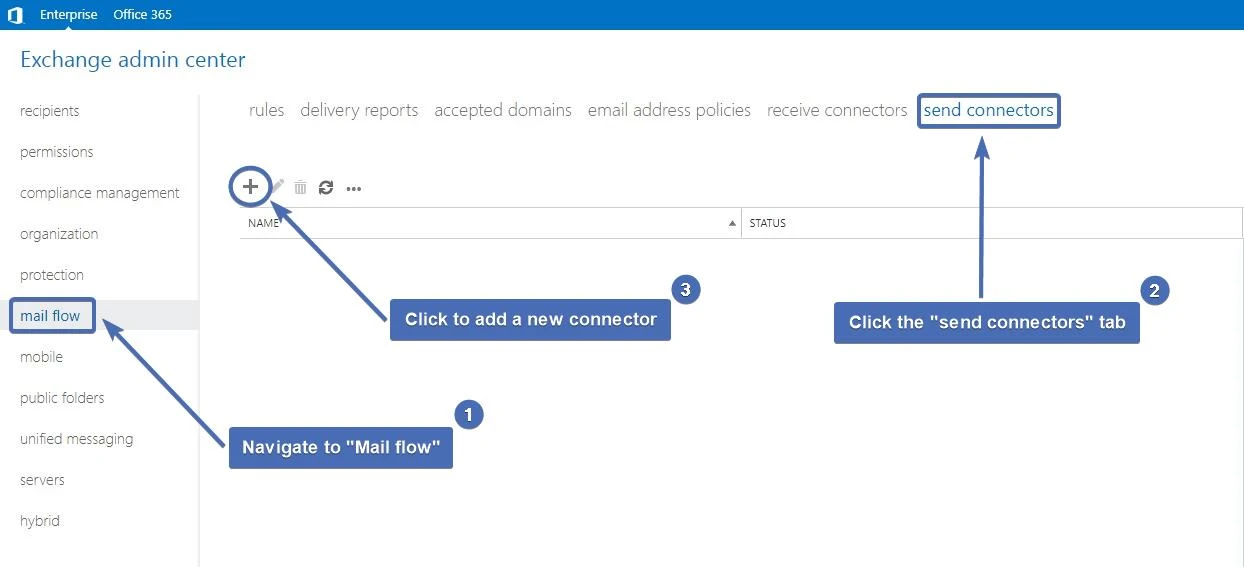Switch to the Enterprise tab
The height and width of the screenshot is (567, 1244).
[x=69, y=15]
